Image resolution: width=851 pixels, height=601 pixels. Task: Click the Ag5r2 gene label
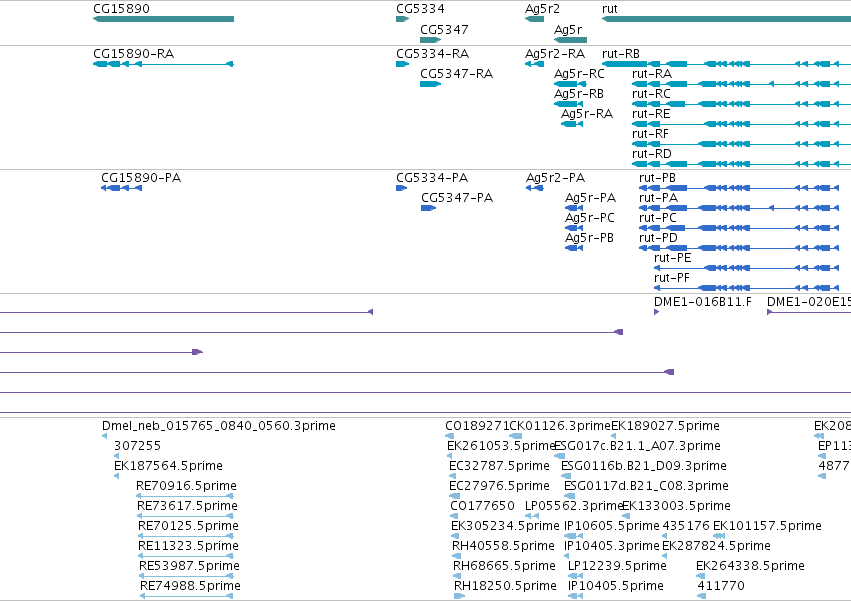click(x=542, y=9)
